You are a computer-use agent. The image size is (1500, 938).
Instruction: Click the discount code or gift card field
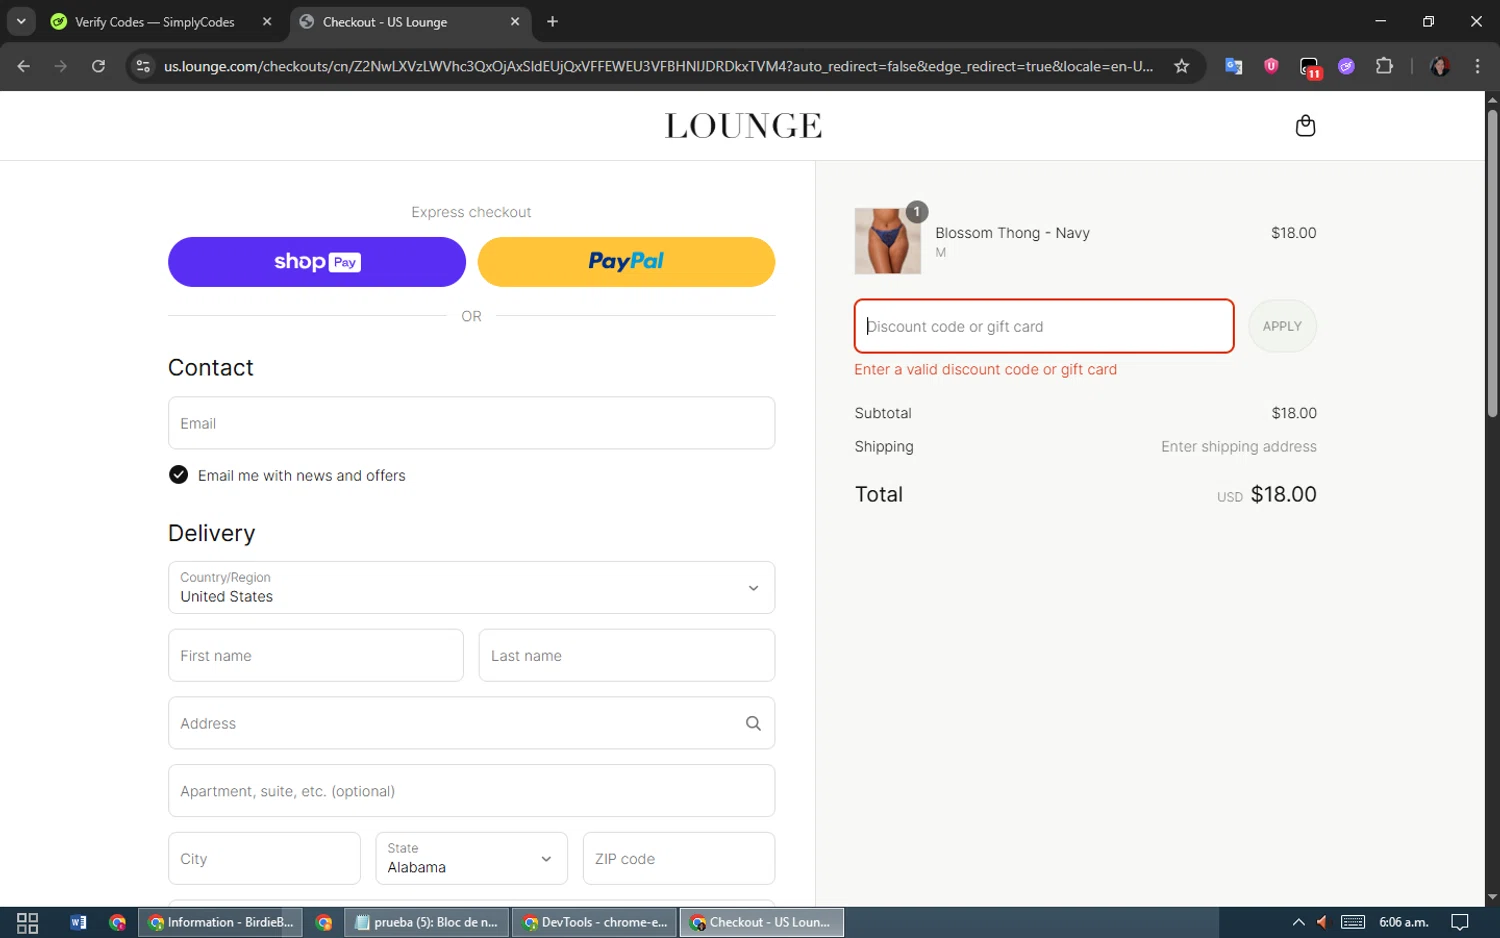click(1044, 326)
